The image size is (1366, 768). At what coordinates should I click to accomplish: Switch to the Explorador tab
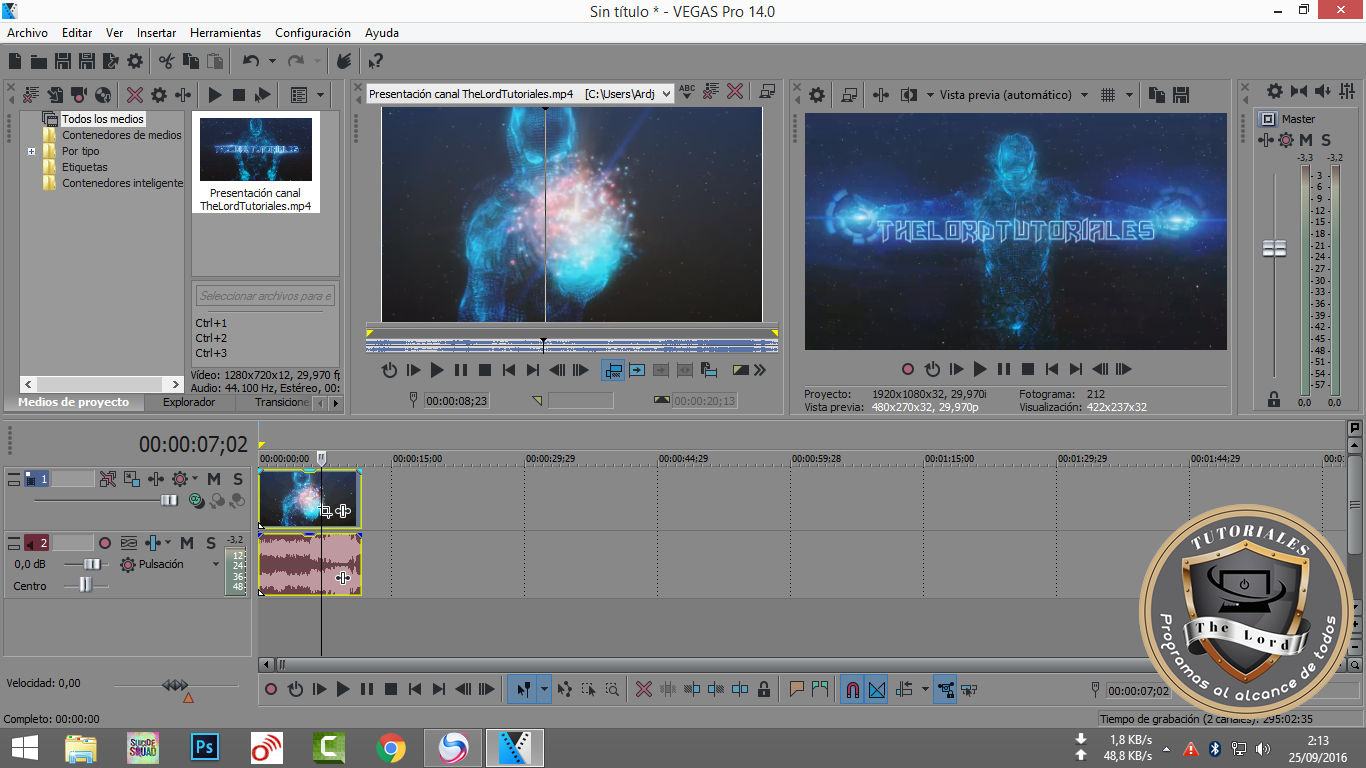pos(189,403)
